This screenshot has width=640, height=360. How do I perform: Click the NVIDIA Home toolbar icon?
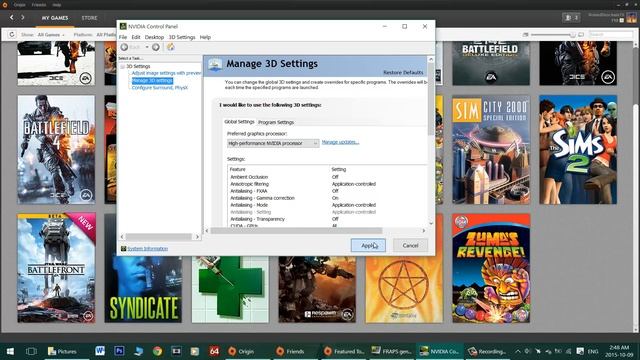pos(171,47)
